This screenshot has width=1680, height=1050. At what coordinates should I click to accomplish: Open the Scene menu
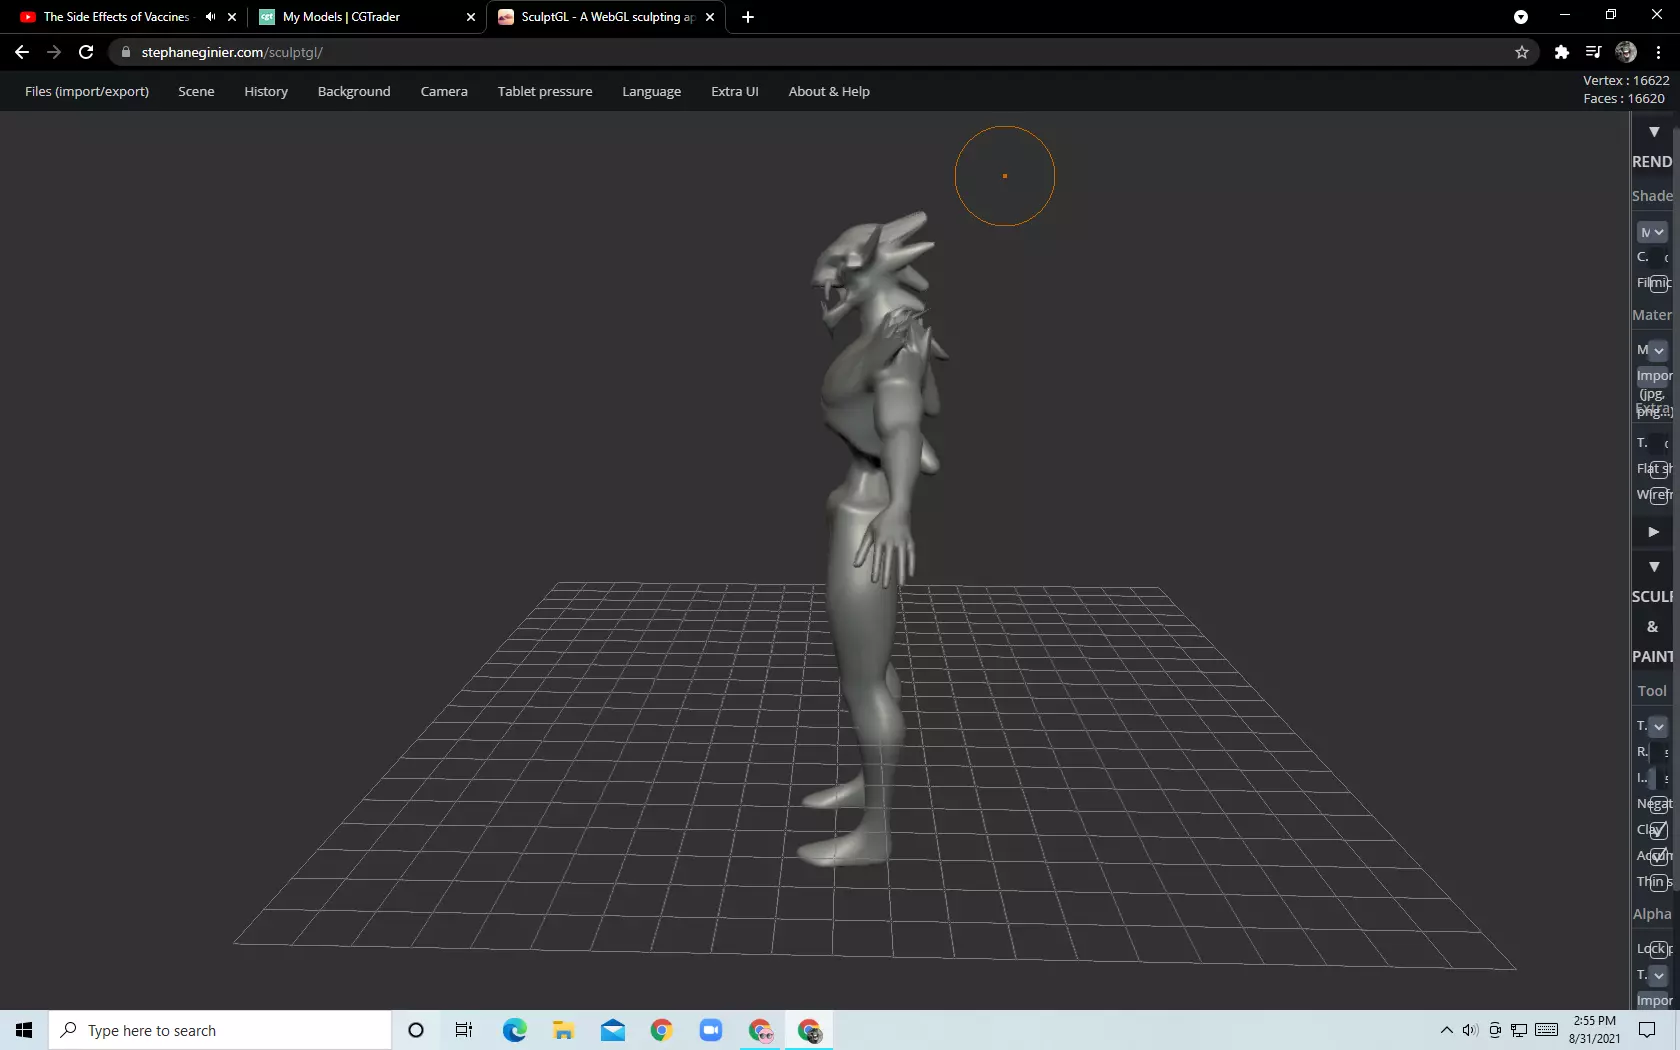coord(196,91)
